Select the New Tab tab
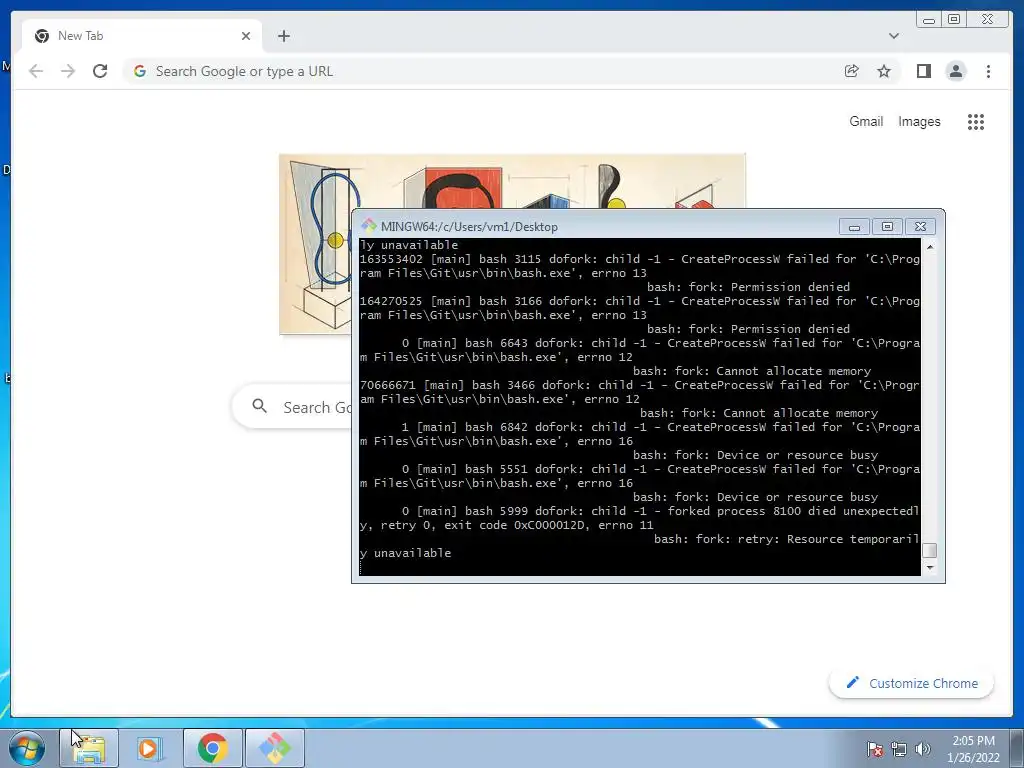Image resolution: width=1024 pixels, height=768 pixels. (x=142, y=36)
